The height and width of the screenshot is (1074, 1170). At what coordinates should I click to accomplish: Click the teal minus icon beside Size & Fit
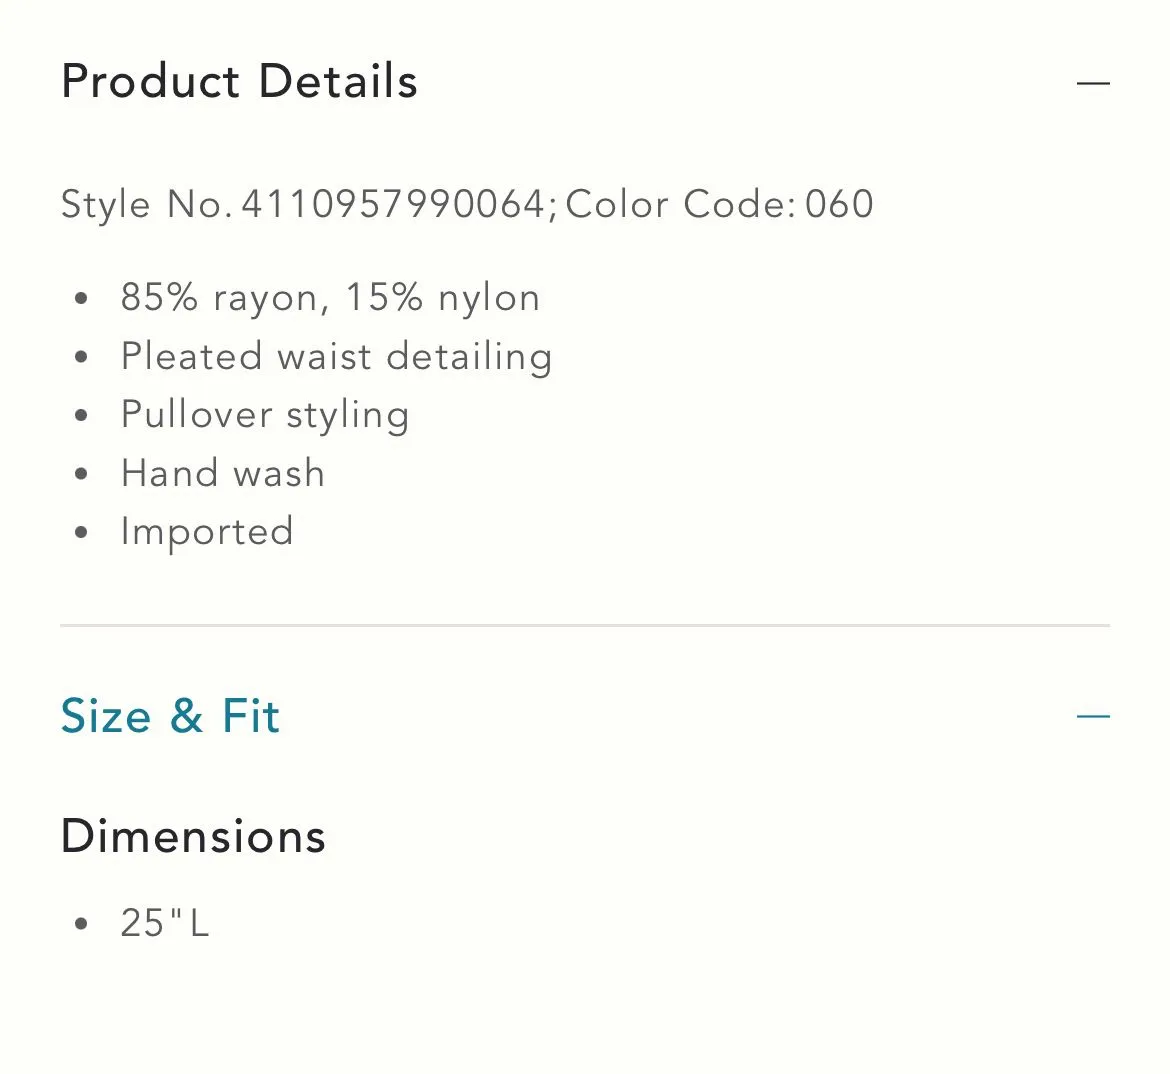tap(1093, 716)
